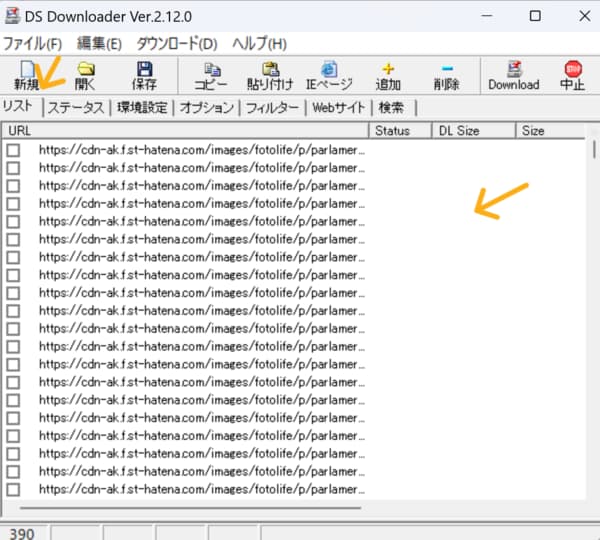Switch to the 環境設定 tab
Image resolution: width=600 pixels, height=540 pixels.
point(143,107)
